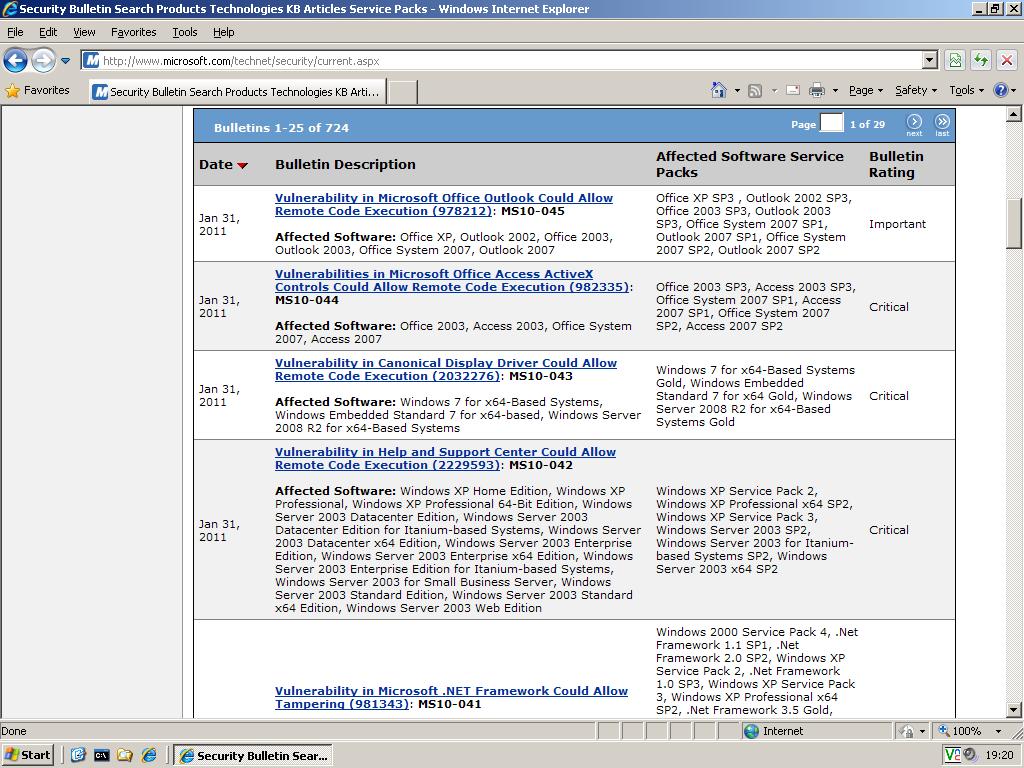The image size is (1024, 768).
Task: Click the Read Mail envelope icon
Action: [793, 90]
